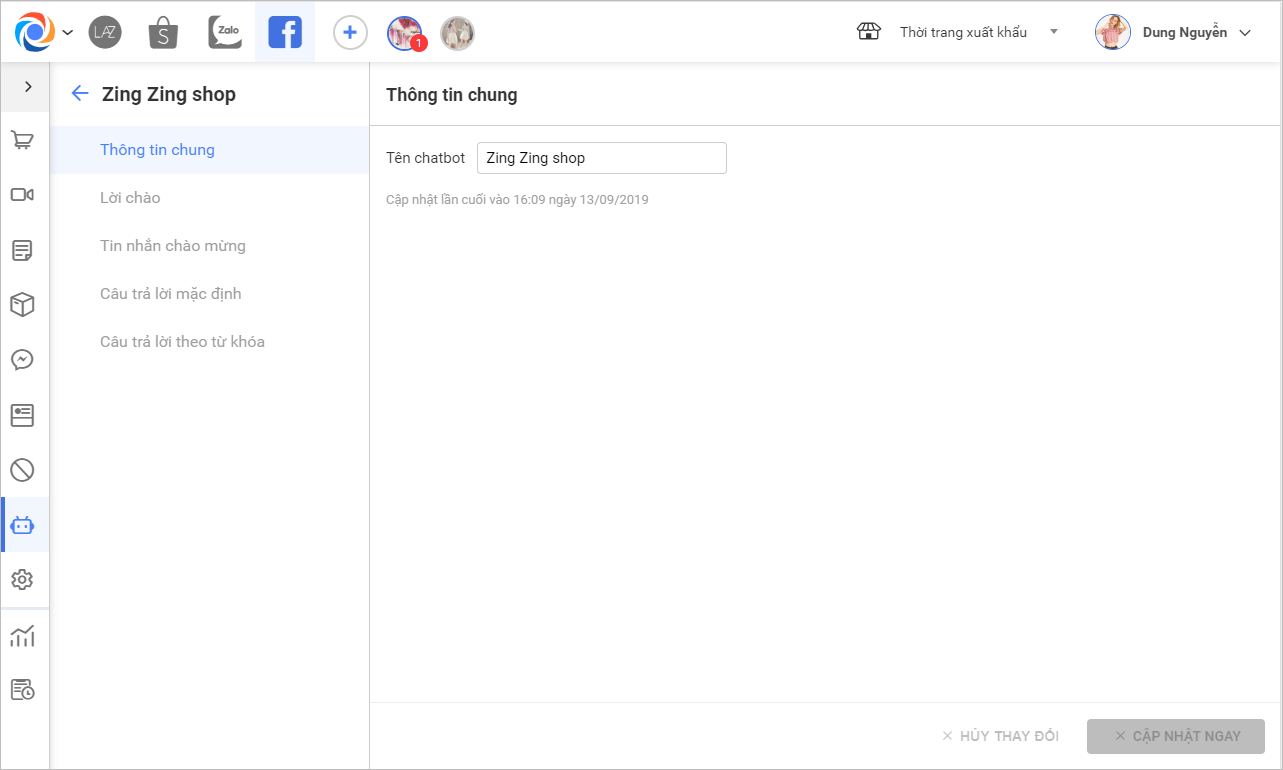
Task: Open the chatbot robot sidebar icon
Action: point(23,525)
